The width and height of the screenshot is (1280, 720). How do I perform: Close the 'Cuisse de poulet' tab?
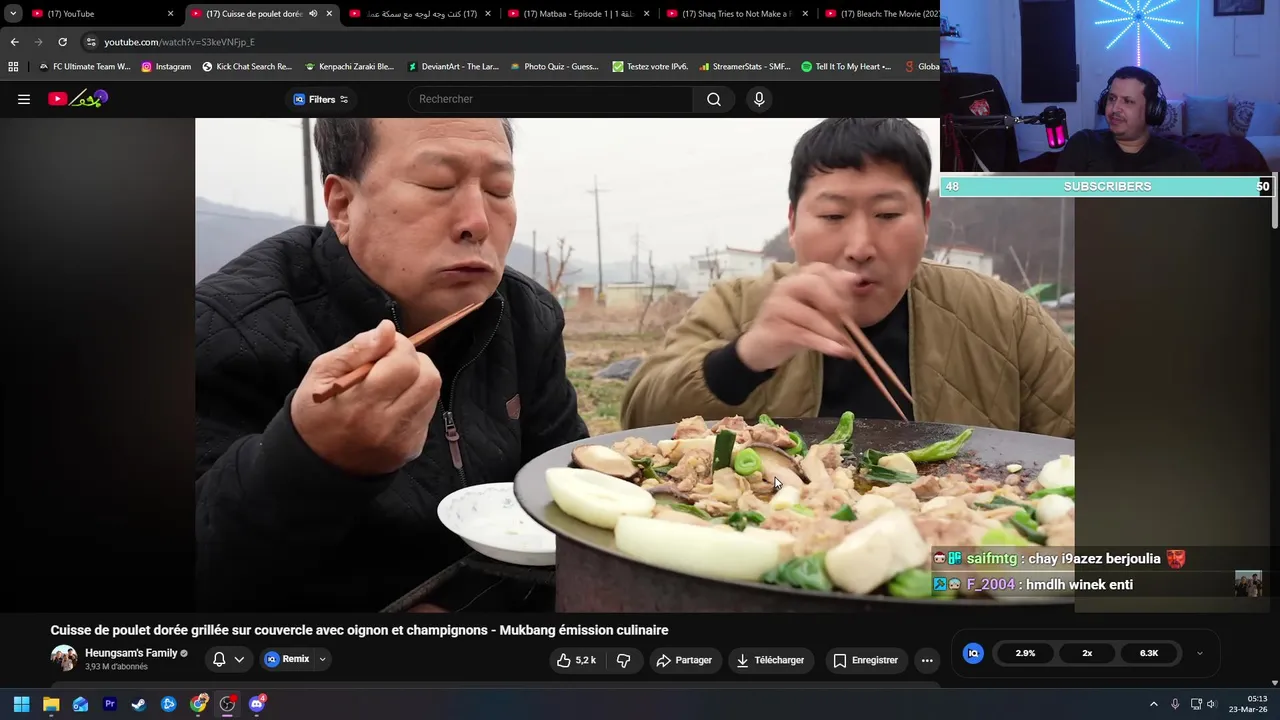pyautogui.click(x=329, y=14)
